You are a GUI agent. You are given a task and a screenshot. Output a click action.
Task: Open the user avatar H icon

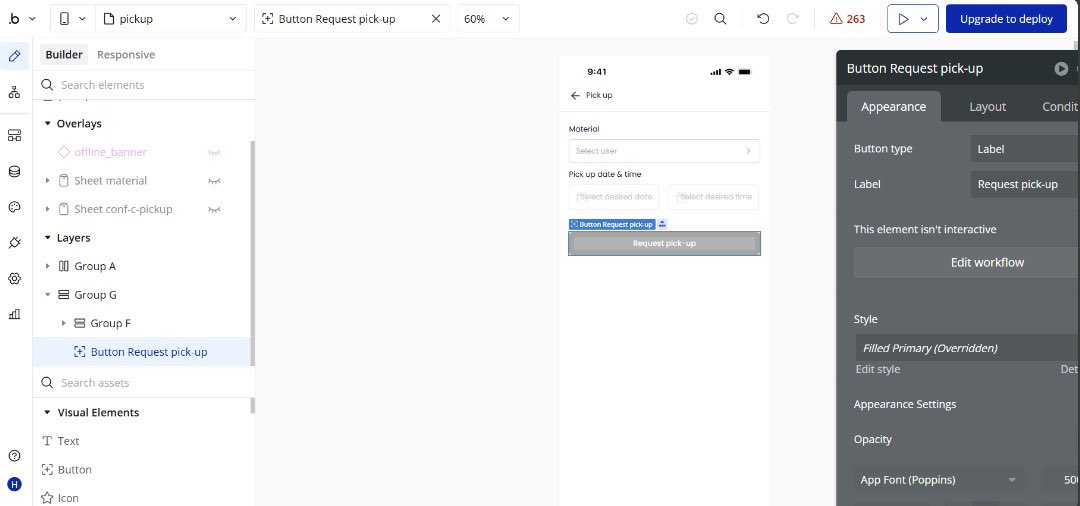(x=14, y=484)
